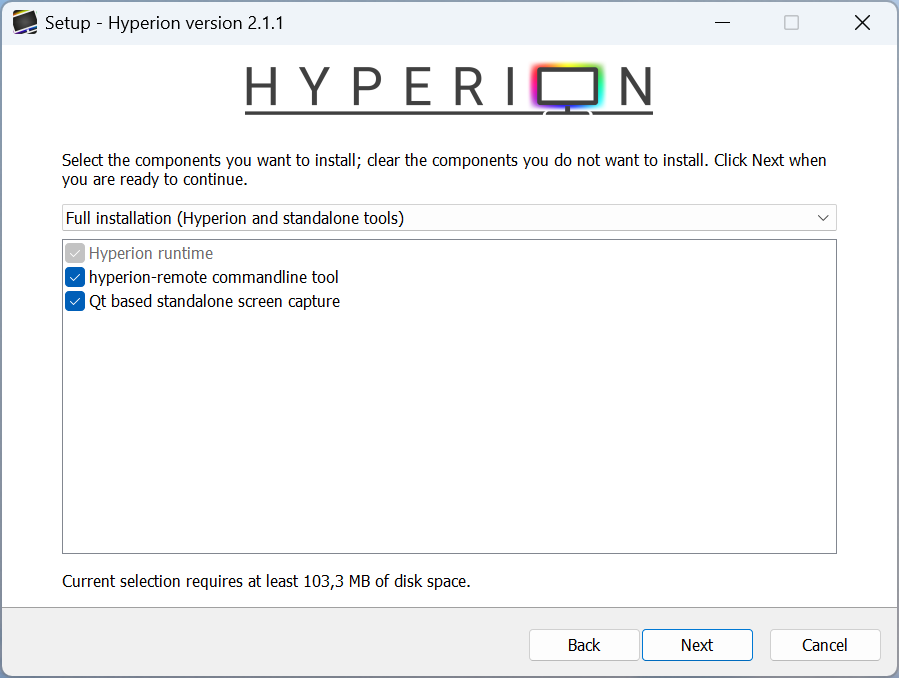
Task: Click the 'Hyperion runtime' component label
Action: (x=151, y=254)
